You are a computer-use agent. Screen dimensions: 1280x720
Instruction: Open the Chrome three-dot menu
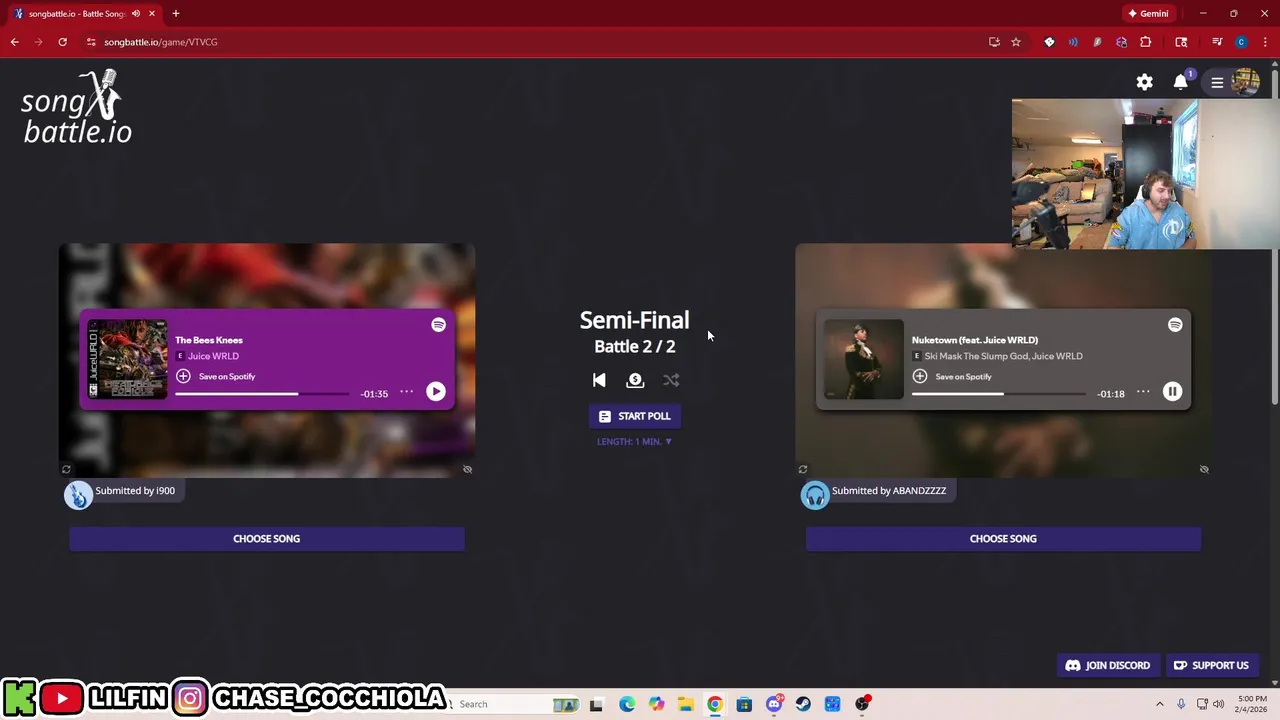[1265, 42]
